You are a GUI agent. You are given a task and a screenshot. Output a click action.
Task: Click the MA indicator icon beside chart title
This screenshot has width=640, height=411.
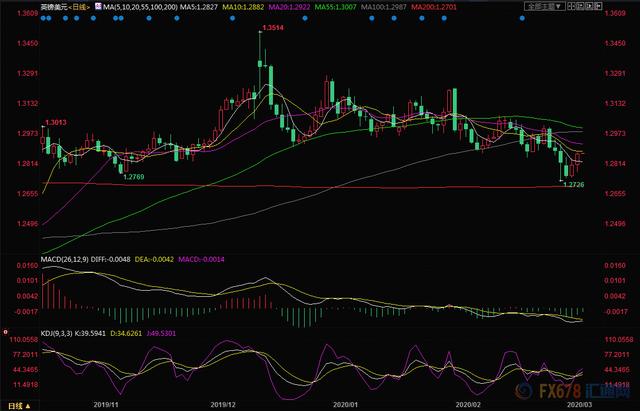(x=96, y=6)
